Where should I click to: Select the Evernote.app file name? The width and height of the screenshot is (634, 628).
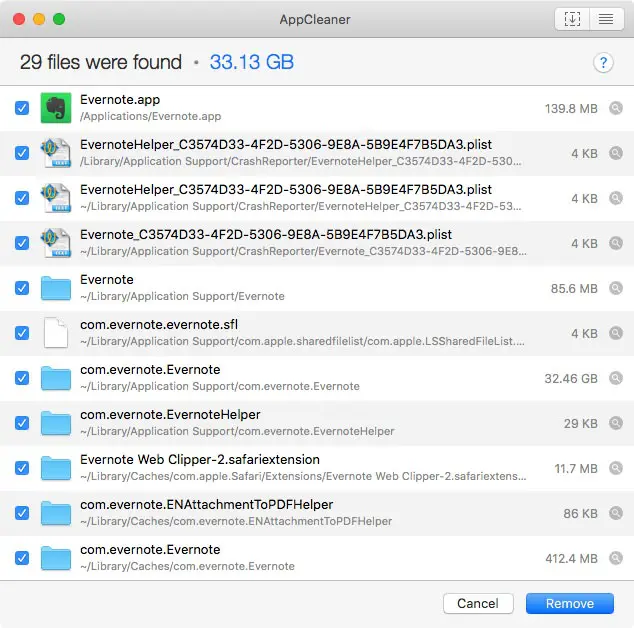point(120,100)
